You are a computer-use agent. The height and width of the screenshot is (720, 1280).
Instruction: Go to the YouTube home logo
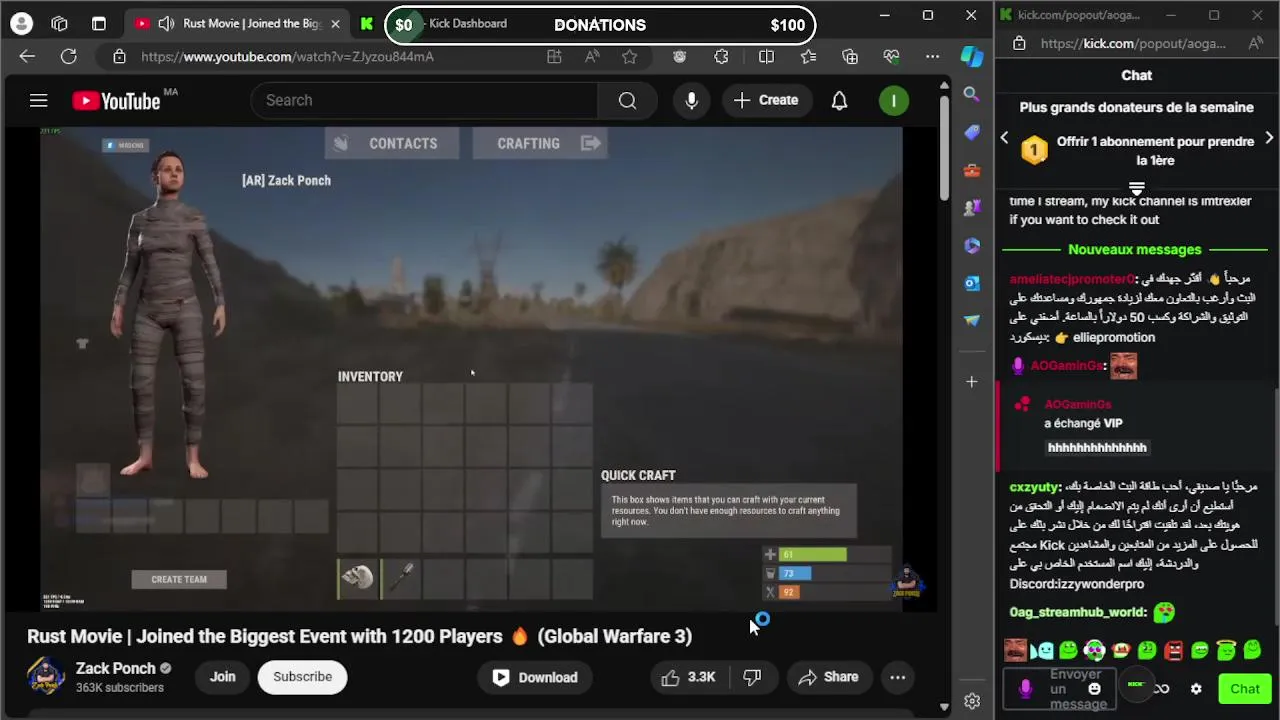click(x=116, y=101)
